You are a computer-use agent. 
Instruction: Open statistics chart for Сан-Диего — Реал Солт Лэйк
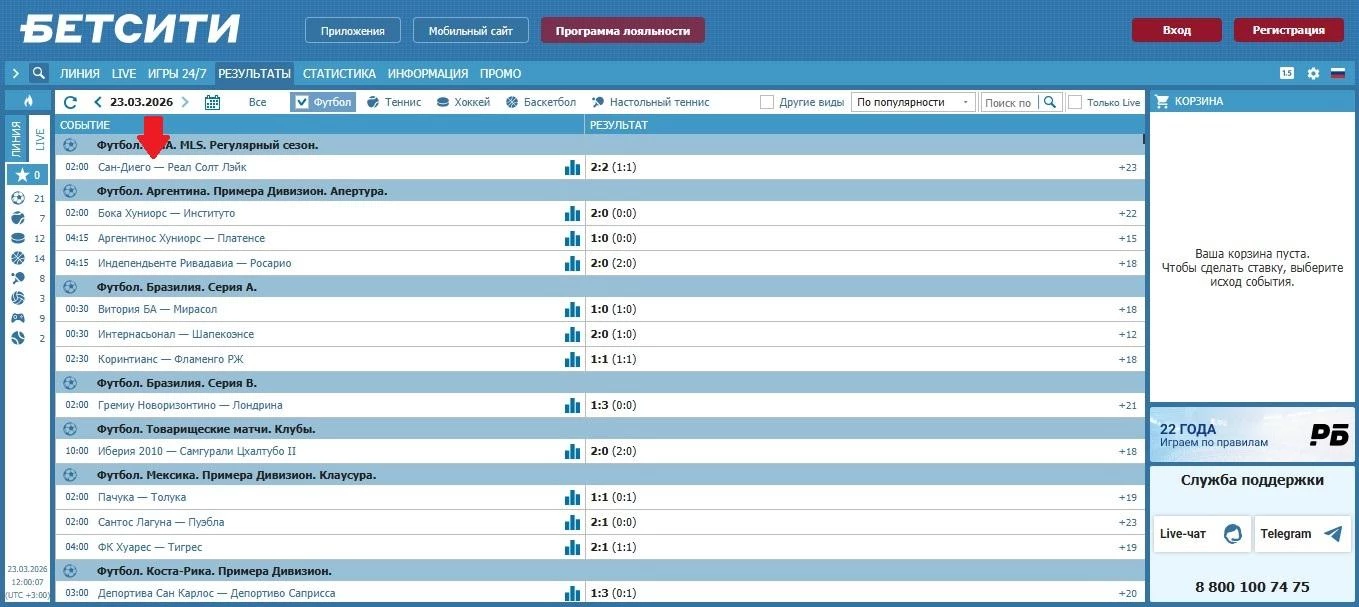pos(572,167)
